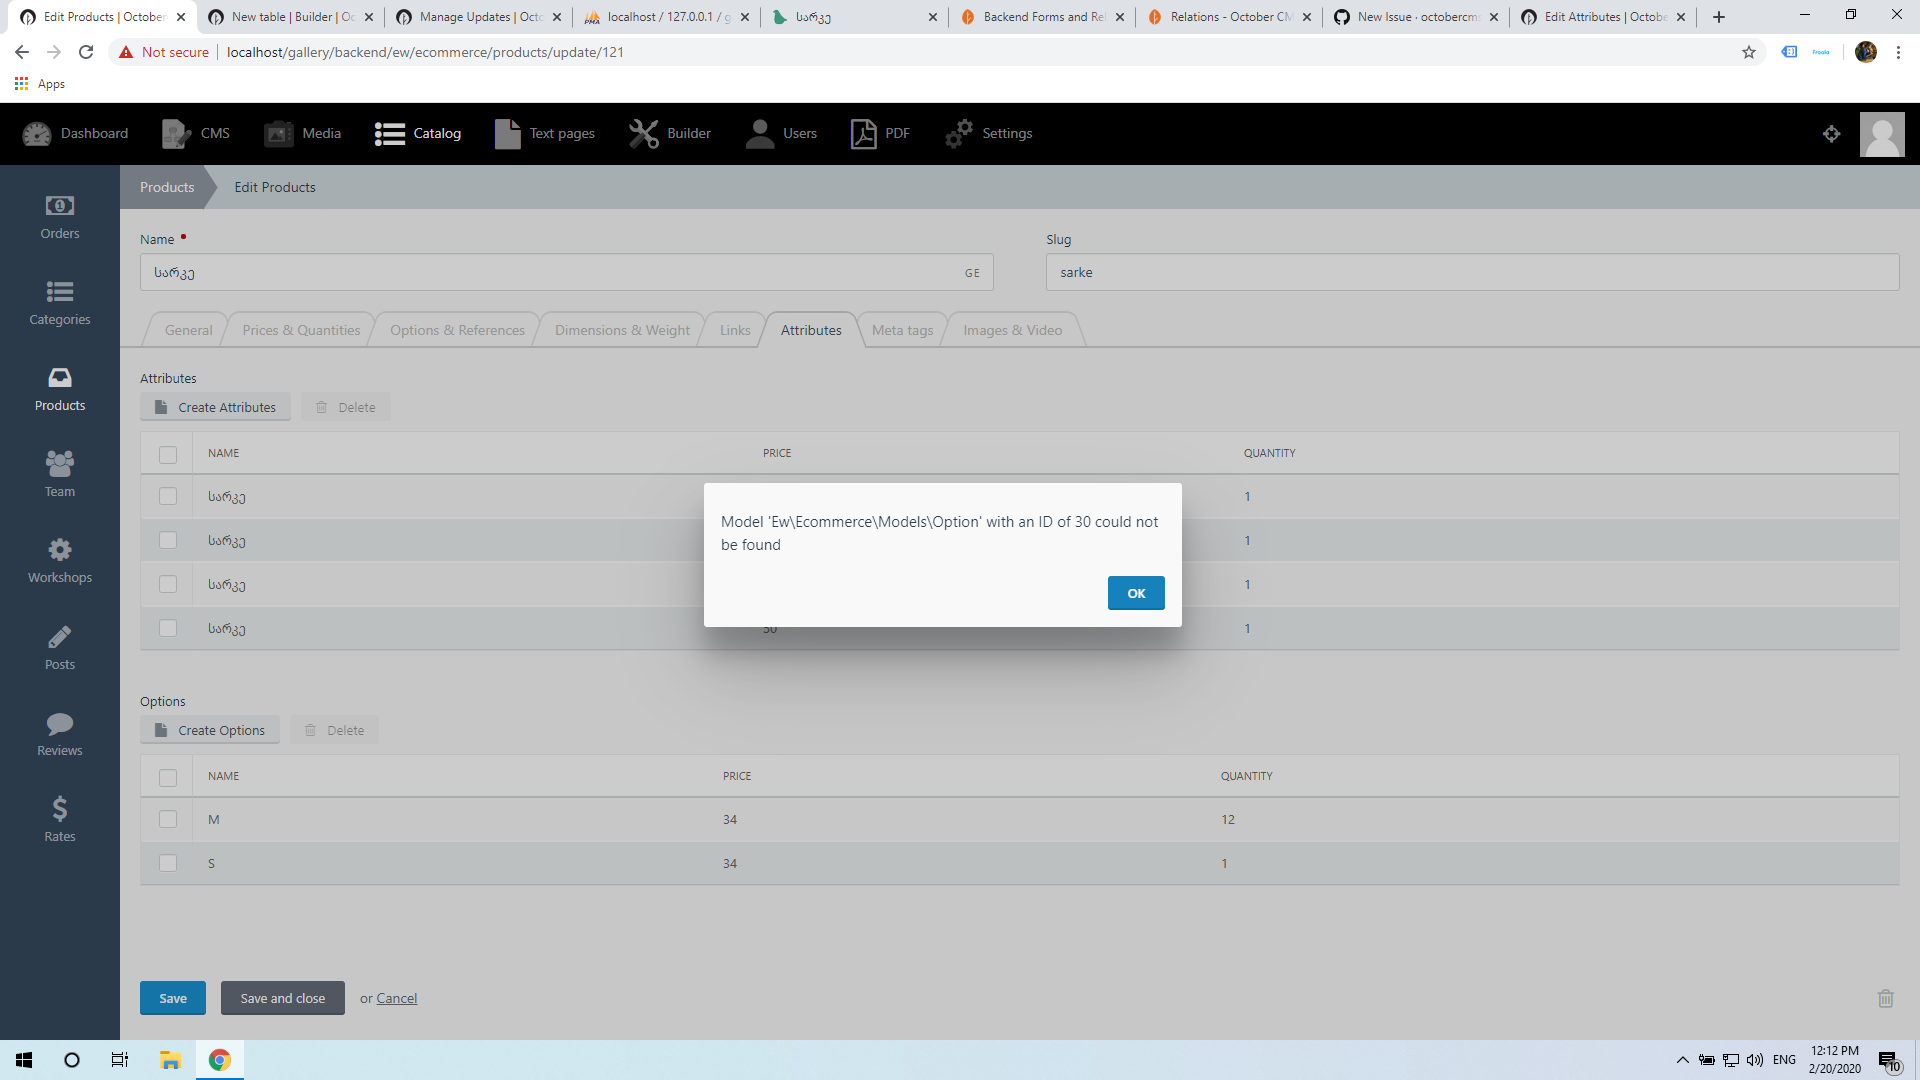The height and width of the screenshot is (1080, 1920).
Task: Click the Team sidebar icon
Action: [59, 470]
